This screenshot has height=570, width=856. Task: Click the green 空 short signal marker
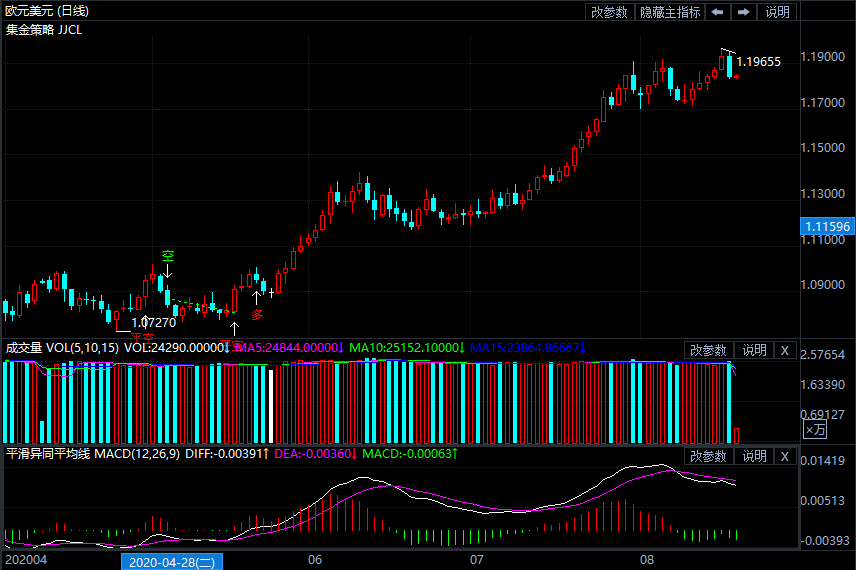(168, 256)
